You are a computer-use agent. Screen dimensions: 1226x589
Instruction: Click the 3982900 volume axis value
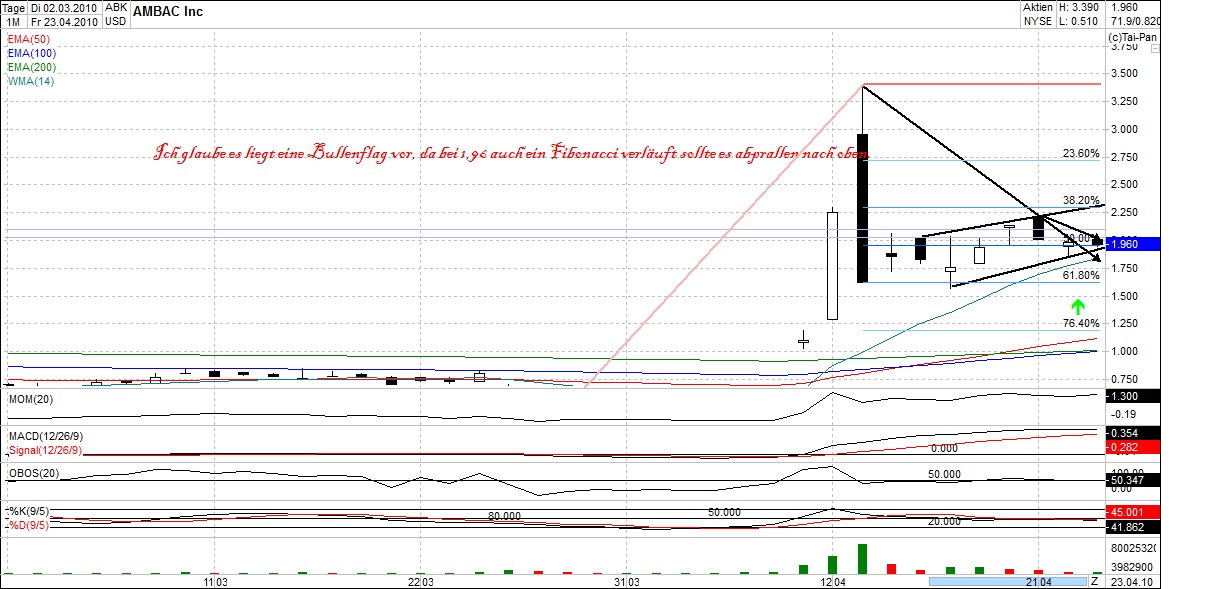1132,566
